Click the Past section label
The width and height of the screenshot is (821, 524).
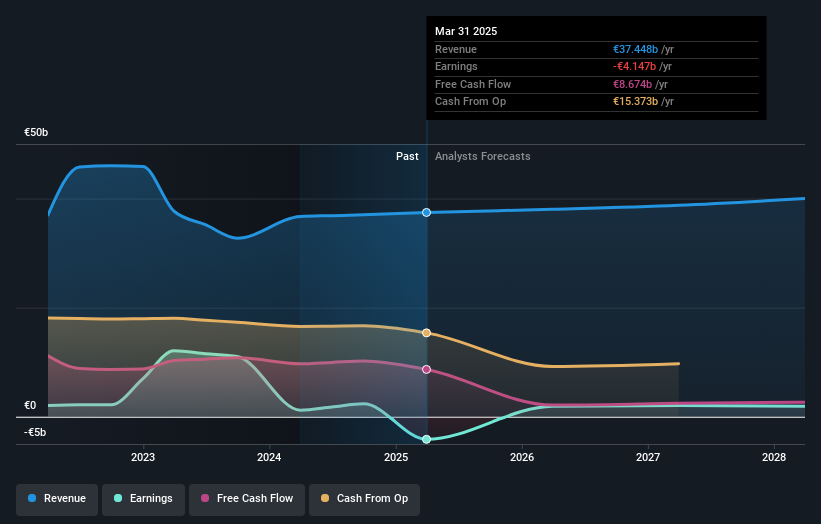(x=407, y=157)
